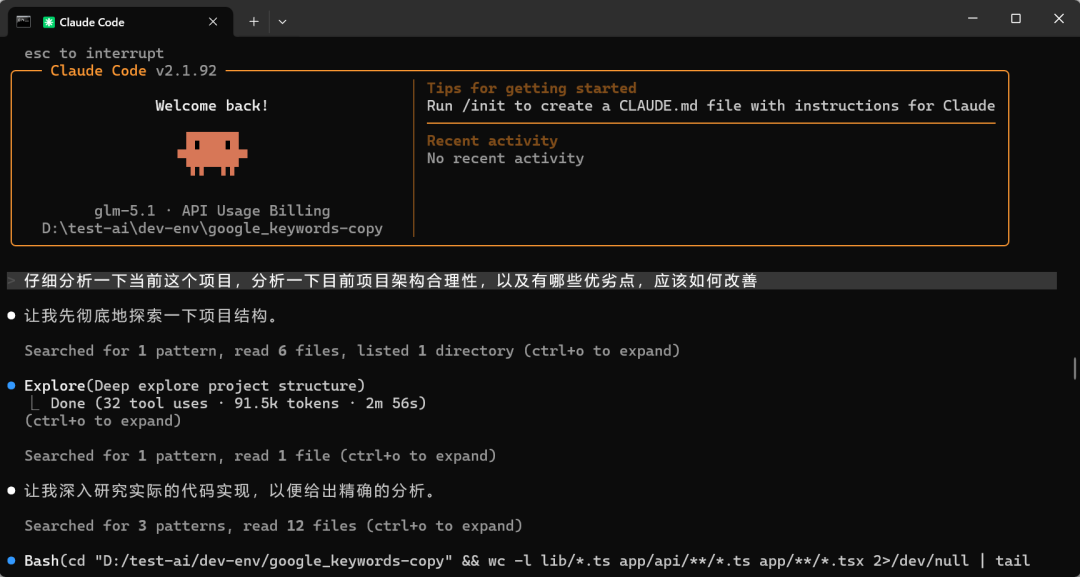Image resolution: width=1080 pixels, height=577 pixels.
Task: Click the blue bullet beside Bash command
Action: pos(11,560)
